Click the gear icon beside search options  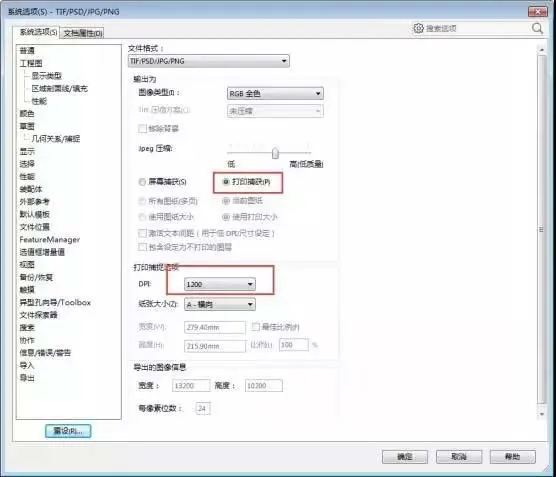coord(418,28)
